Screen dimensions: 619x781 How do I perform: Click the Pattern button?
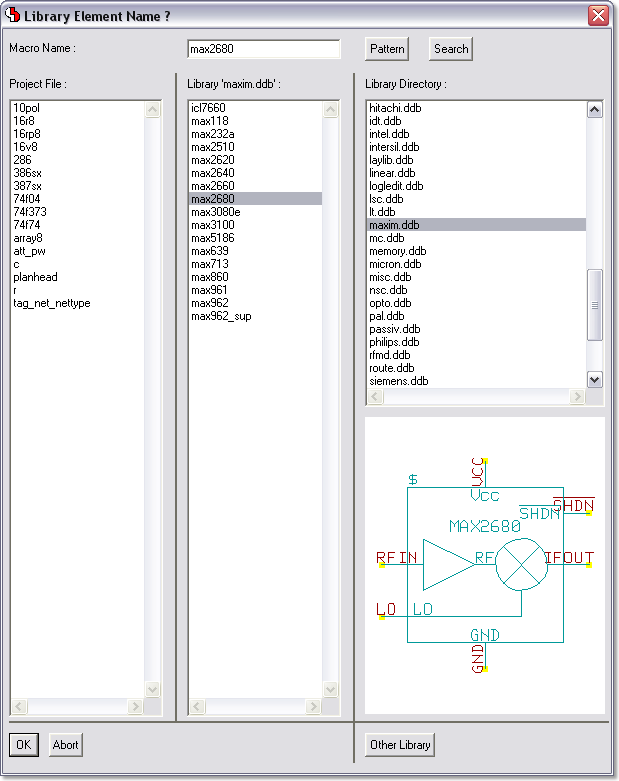click(387, 49)
